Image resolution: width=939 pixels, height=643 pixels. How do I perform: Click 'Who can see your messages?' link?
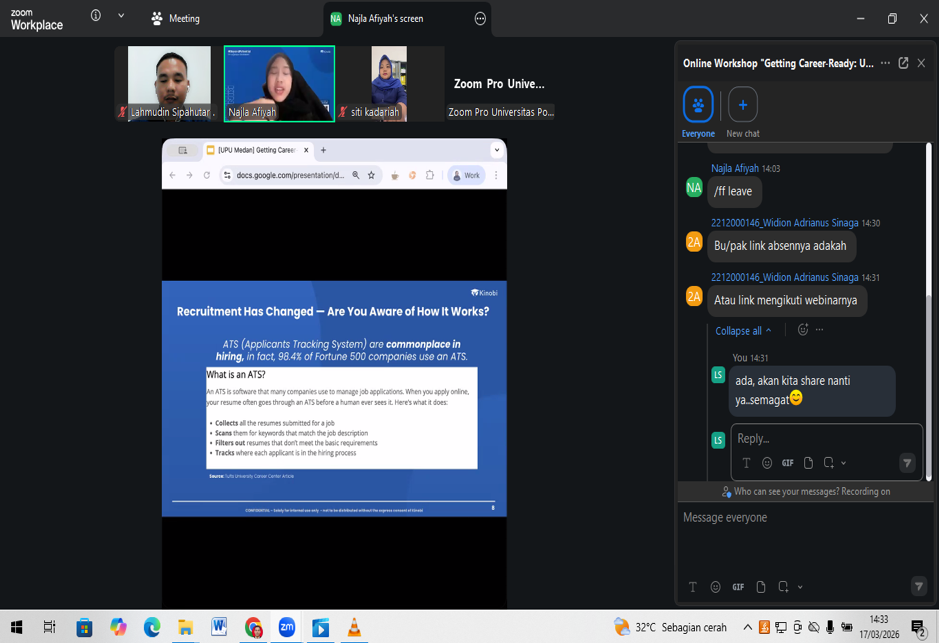[806, 491]
